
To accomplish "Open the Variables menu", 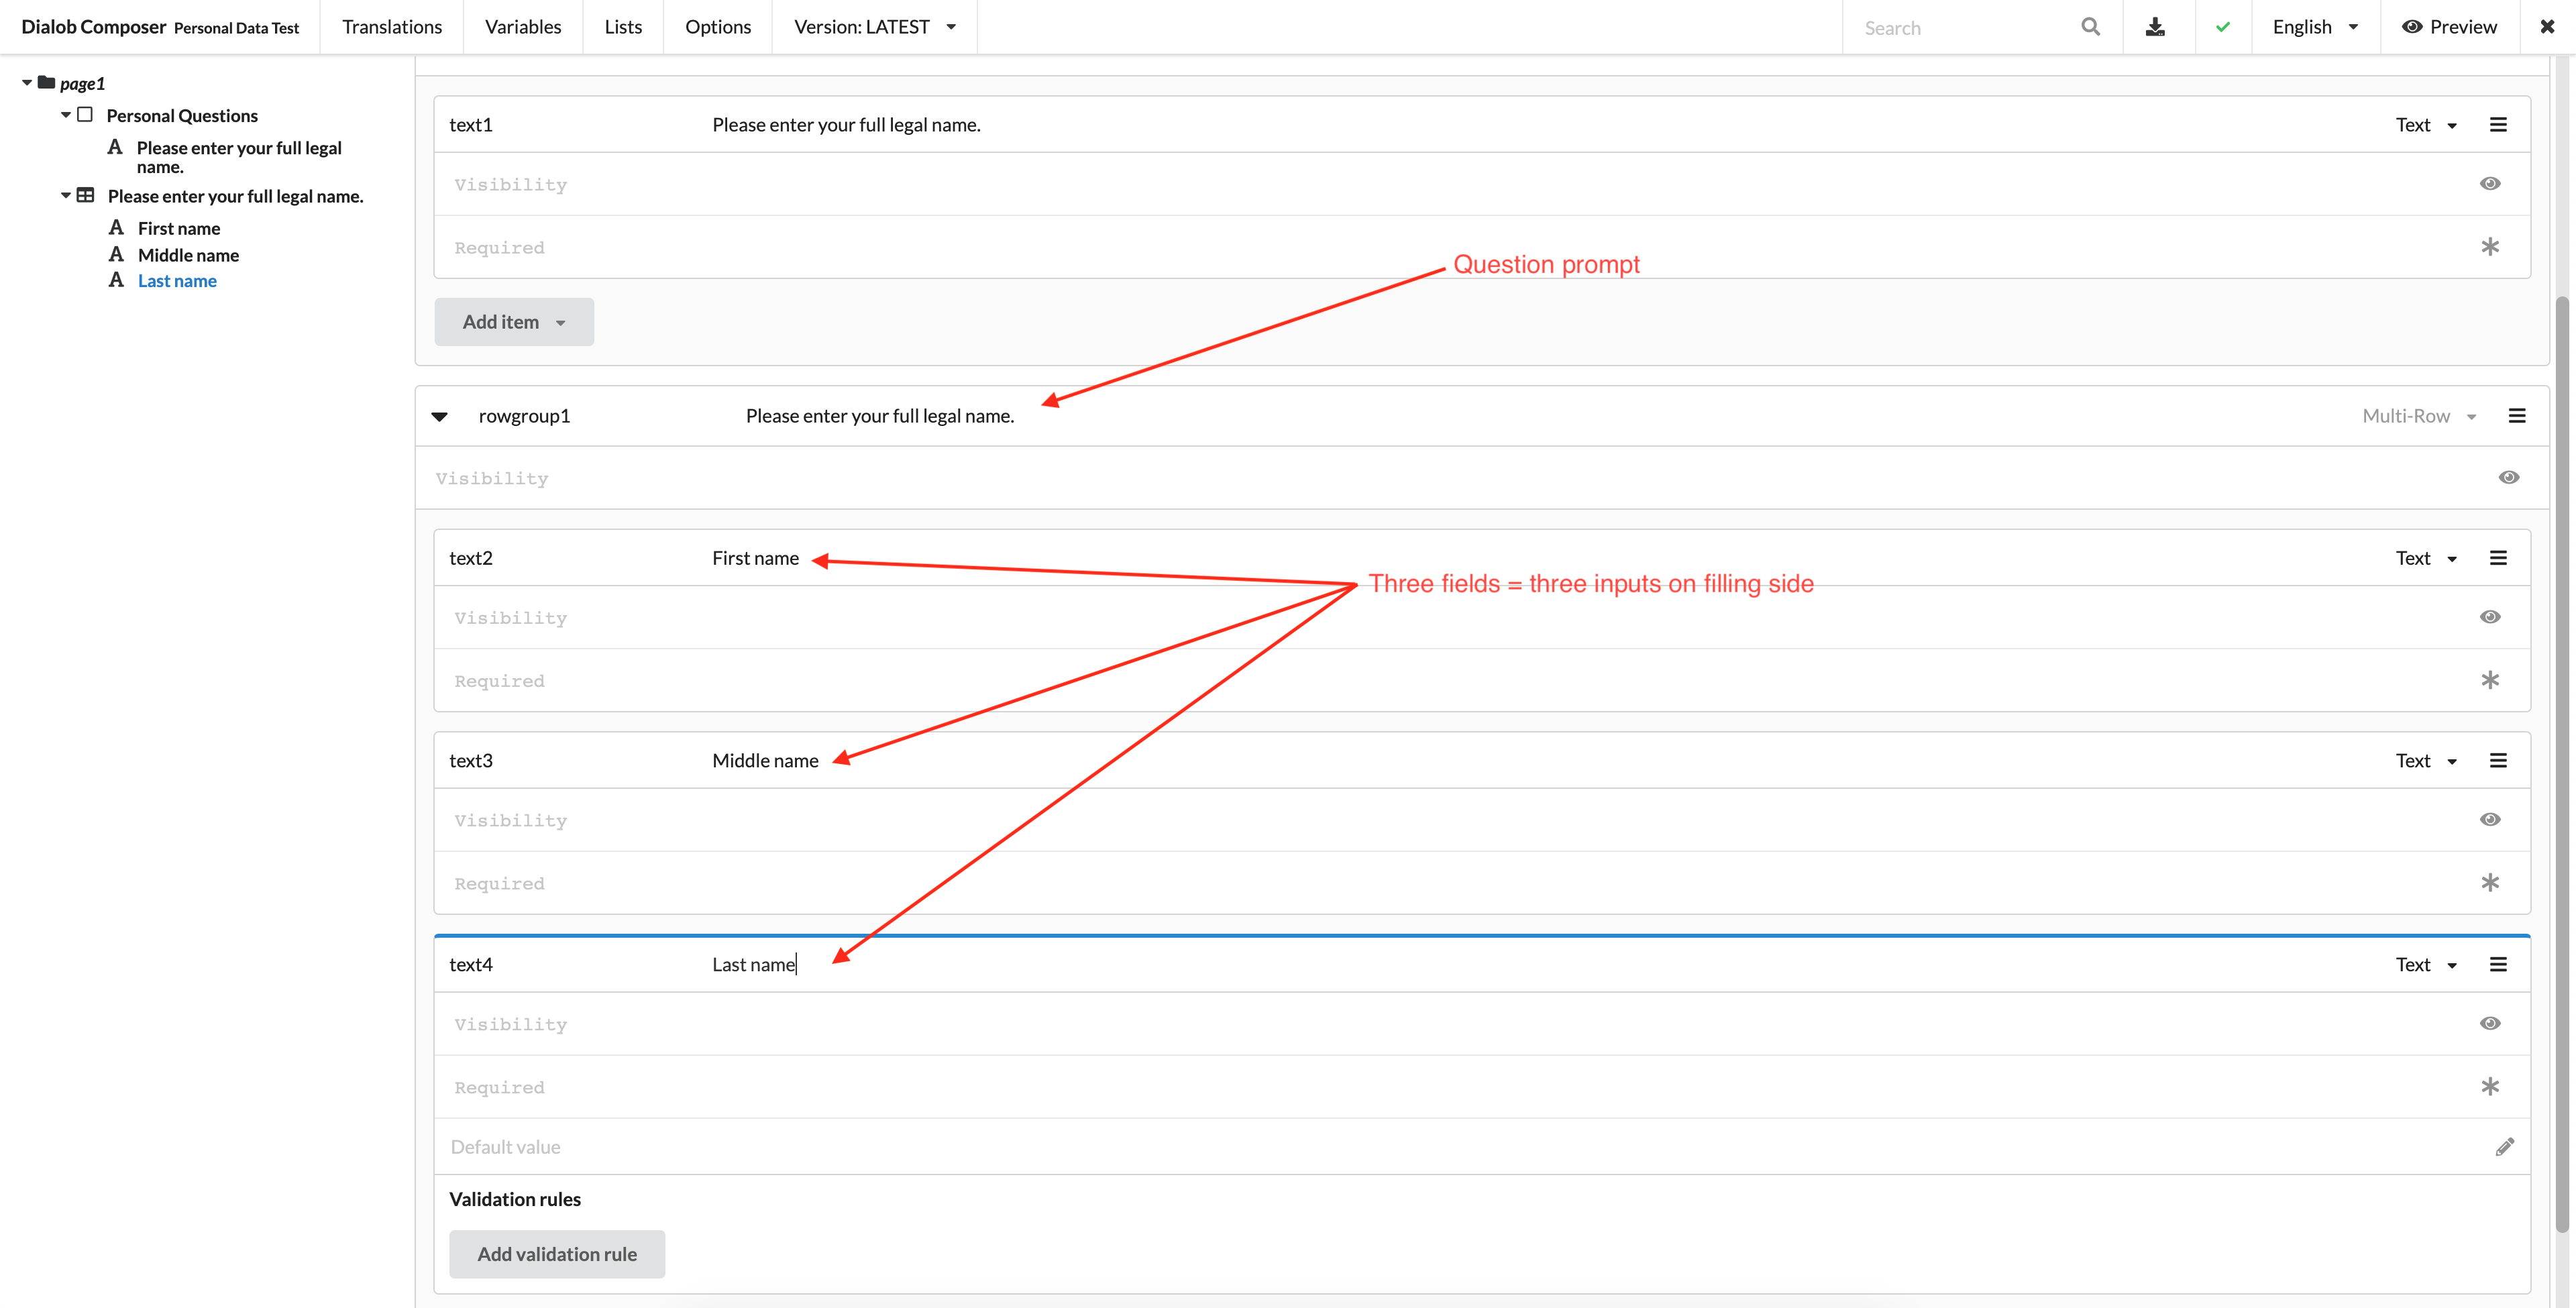I will pos(522,27).
